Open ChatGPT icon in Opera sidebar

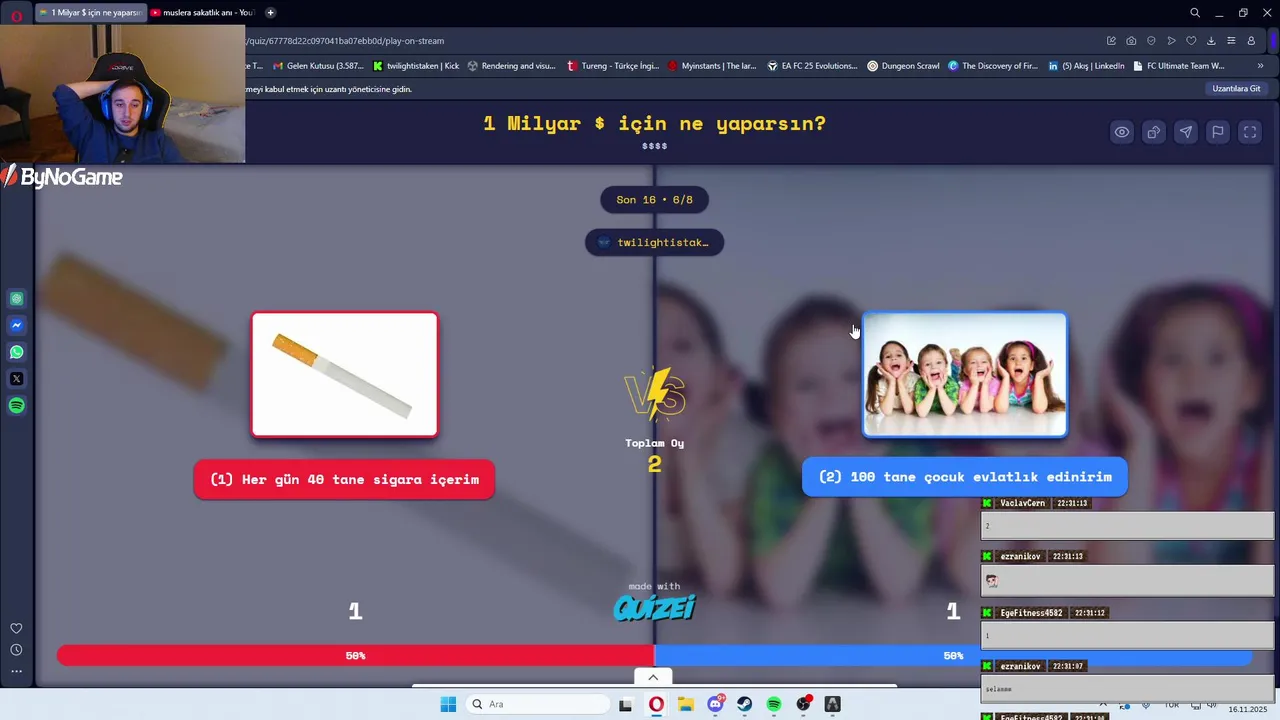tap(16, 298)
